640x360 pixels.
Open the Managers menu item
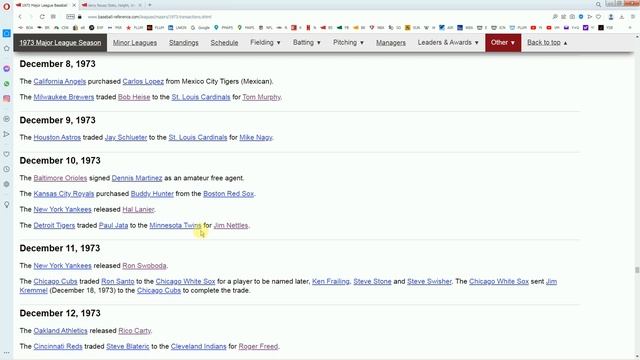point(391,42)
